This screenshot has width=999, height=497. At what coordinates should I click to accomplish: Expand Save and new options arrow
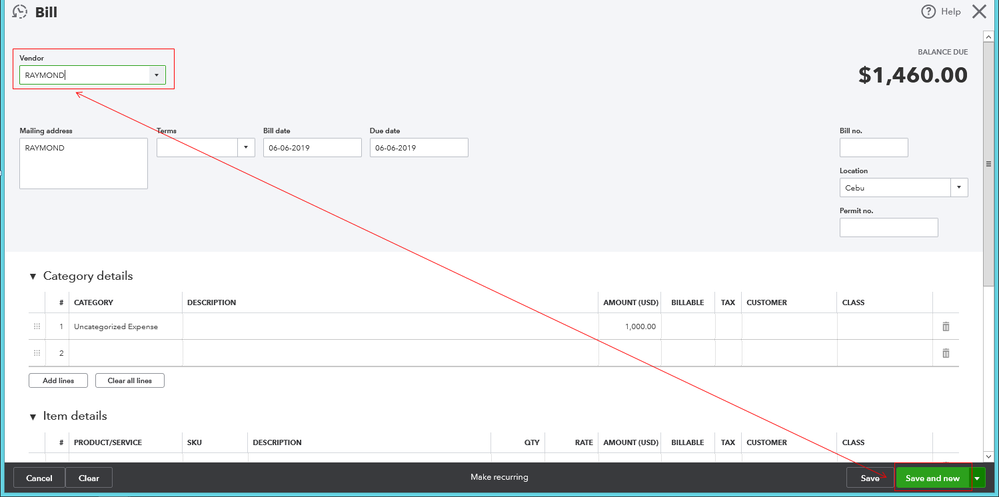pos(977,478)
